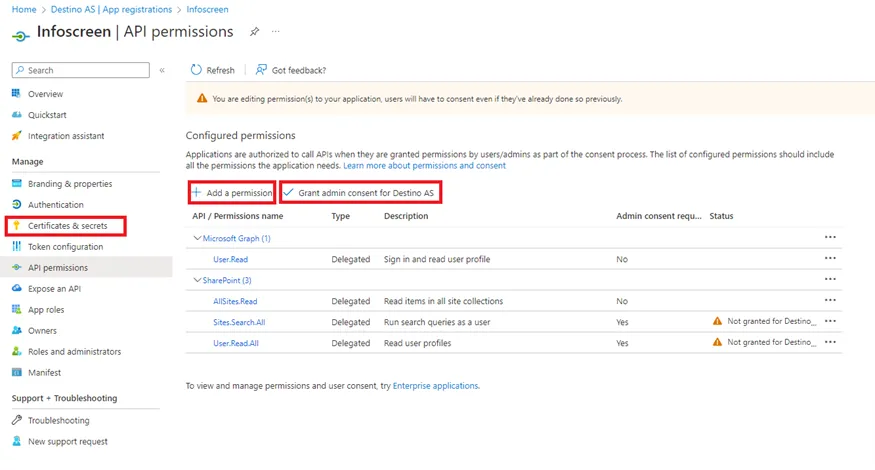Open the ellipsis menu for the SharePoint row
Image resolution: width=875 pixels, height=470 pixels.
tap(830, 279)
